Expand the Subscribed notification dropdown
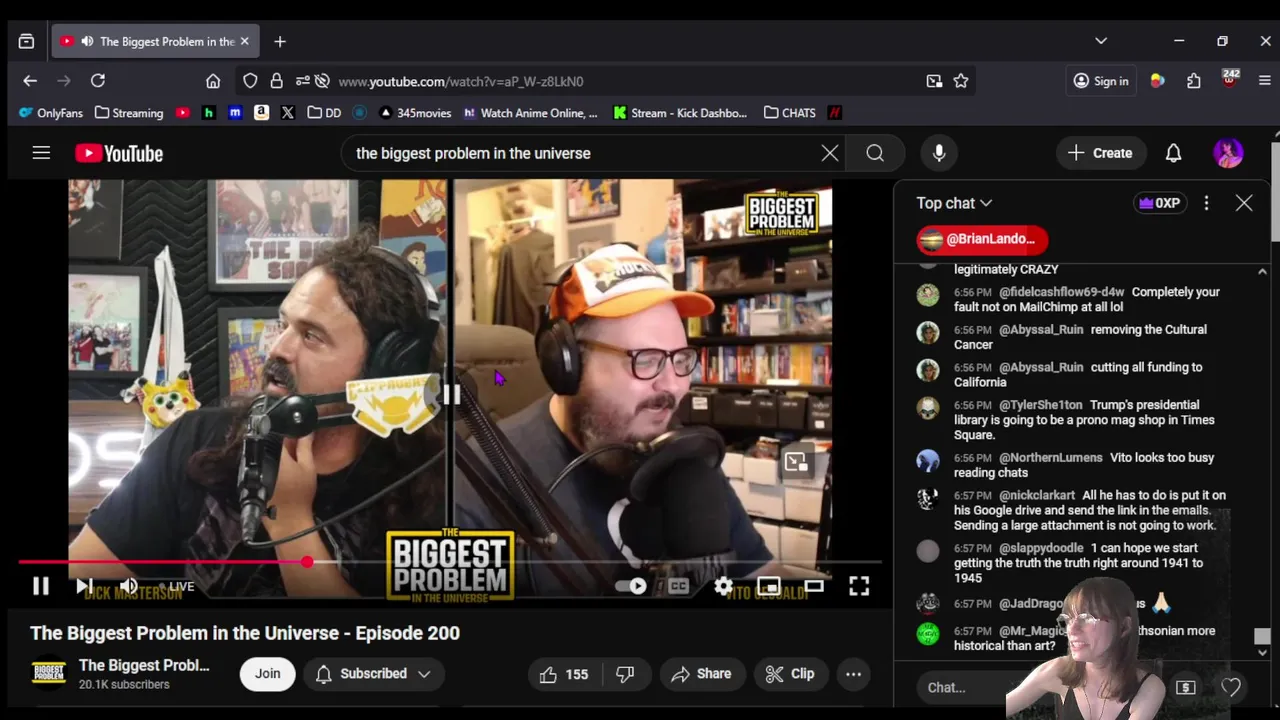 coord(372,674)
